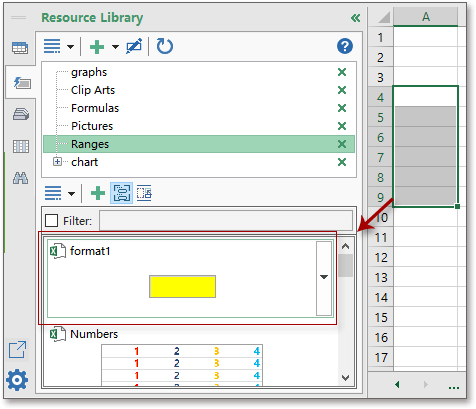Expand the chart tree node
The width and height of the screenshot is (476, 409).
tap(57, 162)
